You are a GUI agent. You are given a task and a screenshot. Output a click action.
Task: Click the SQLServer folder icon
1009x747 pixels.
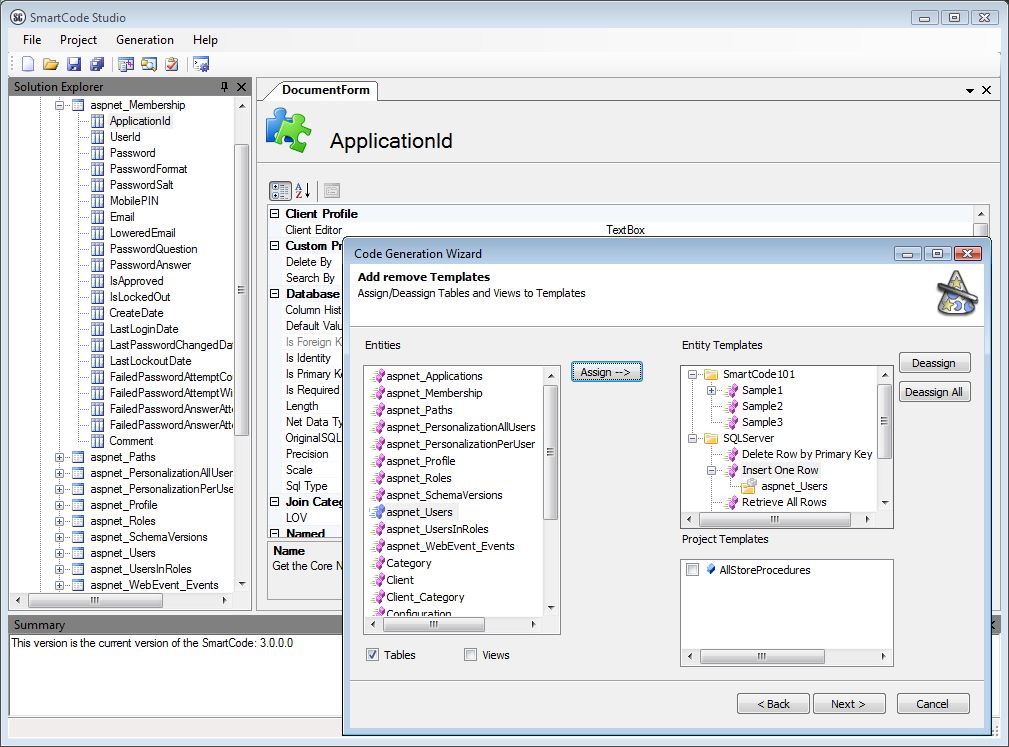711,438
